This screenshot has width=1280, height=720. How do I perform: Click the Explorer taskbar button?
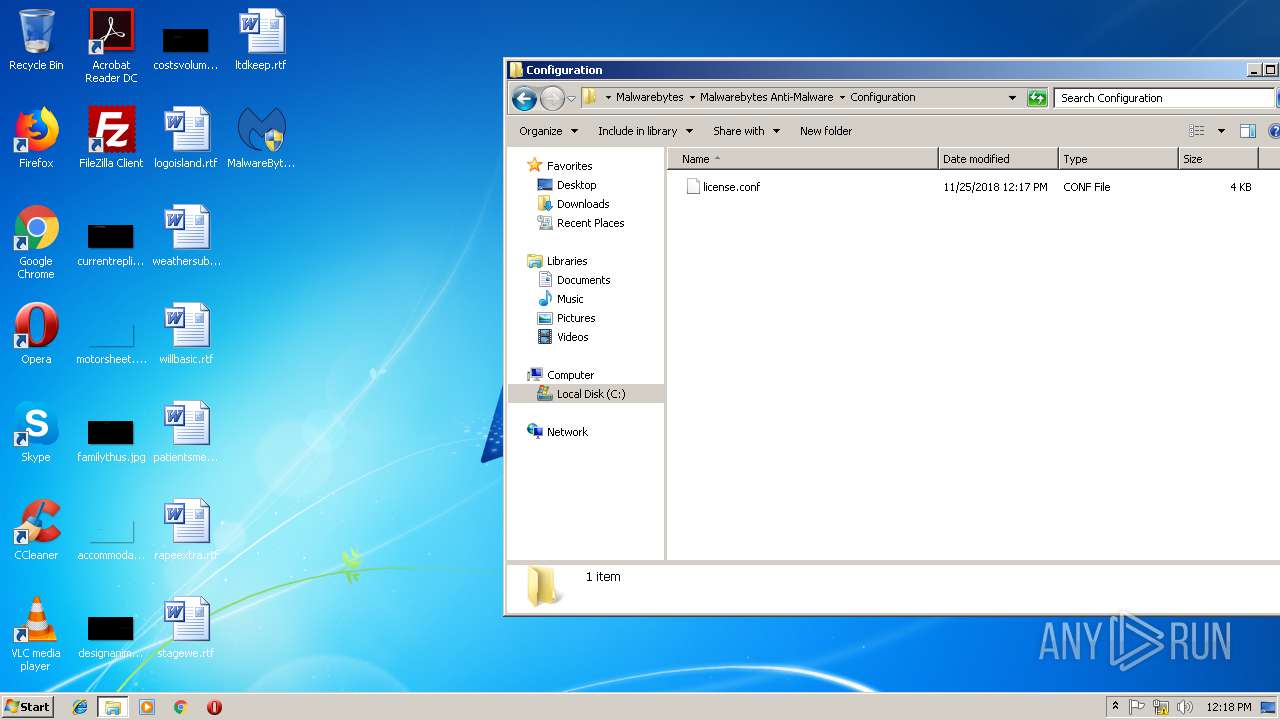tap(113, 707)
